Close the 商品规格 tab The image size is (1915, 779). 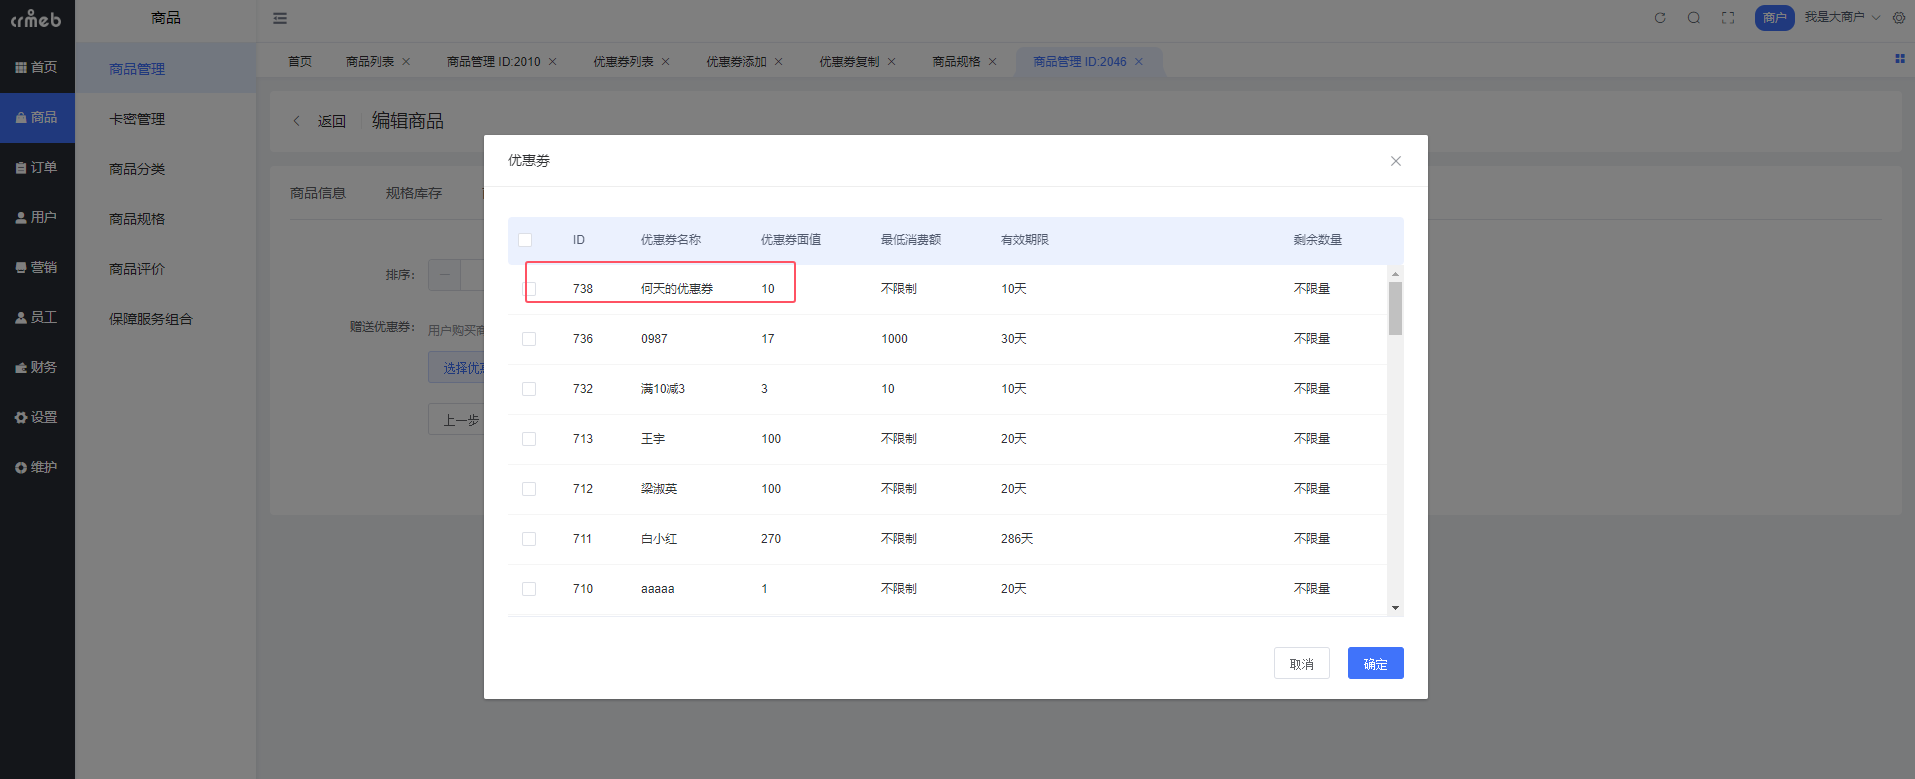[993, 62]
